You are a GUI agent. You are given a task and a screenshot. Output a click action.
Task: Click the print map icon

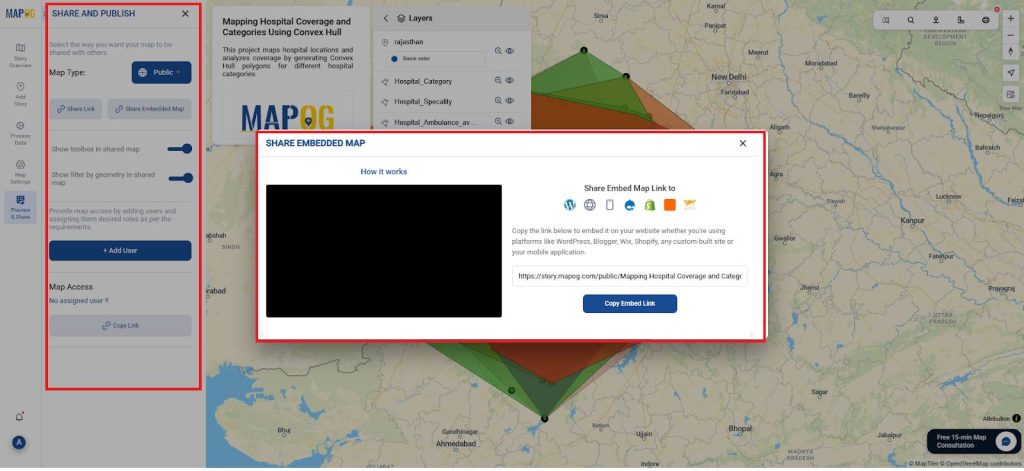(x=985, y=20)
